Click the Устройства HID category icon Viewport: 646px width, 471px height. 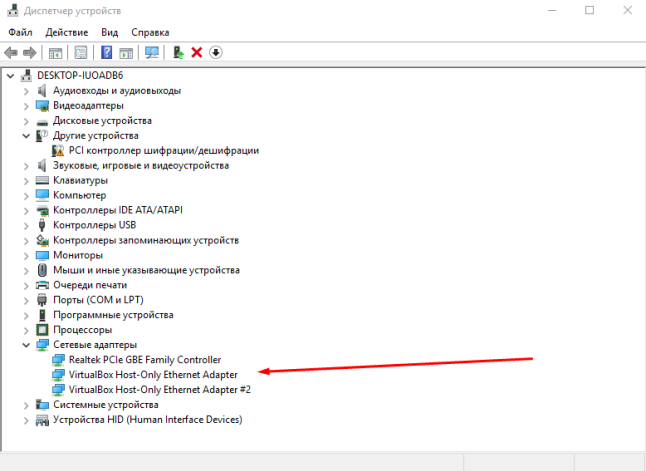[42, 420]
